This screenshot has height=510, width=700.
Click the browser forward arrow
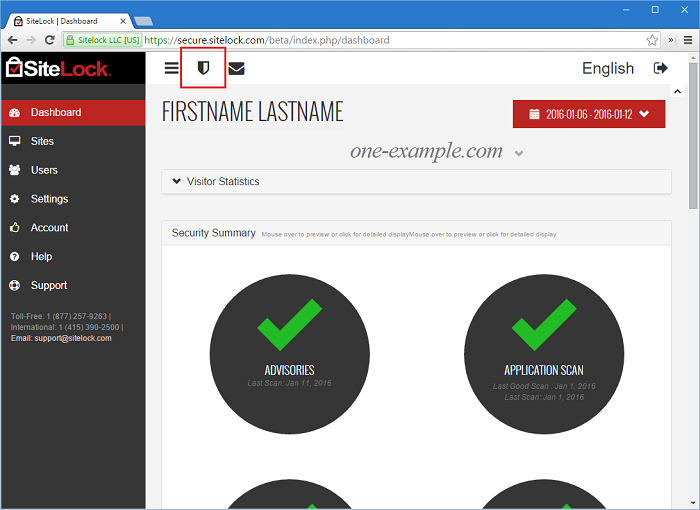tap(31, 40)
